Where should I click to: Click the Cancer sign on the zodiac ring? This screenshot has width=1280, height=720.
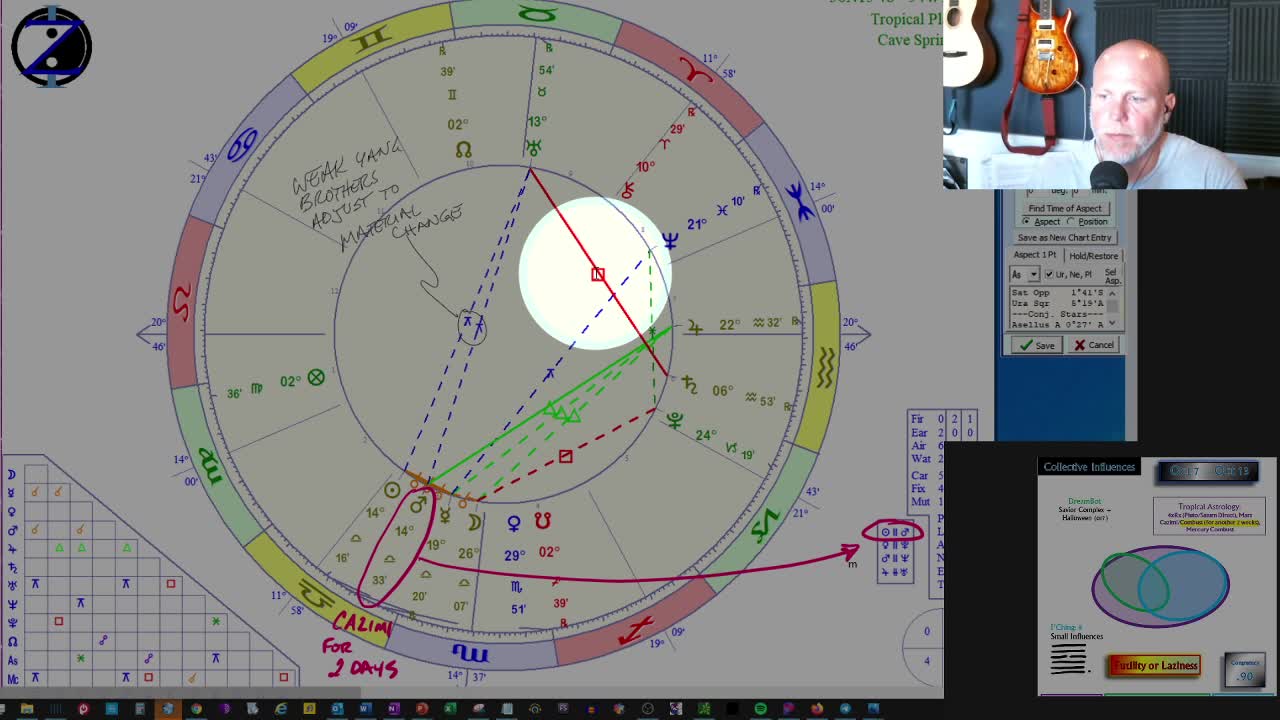click(243, 146)
